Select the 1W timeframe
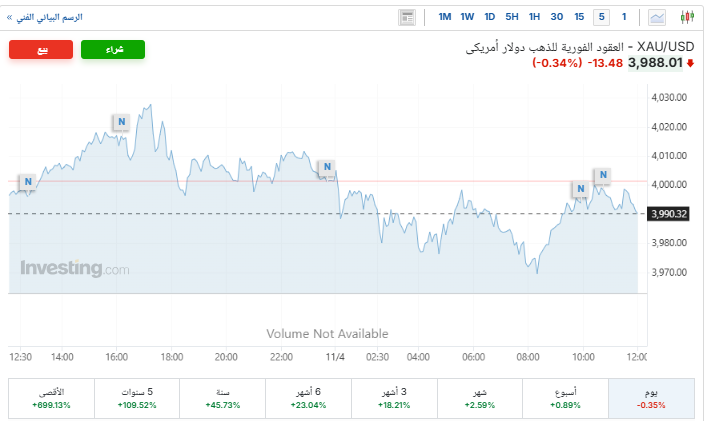 467,17
